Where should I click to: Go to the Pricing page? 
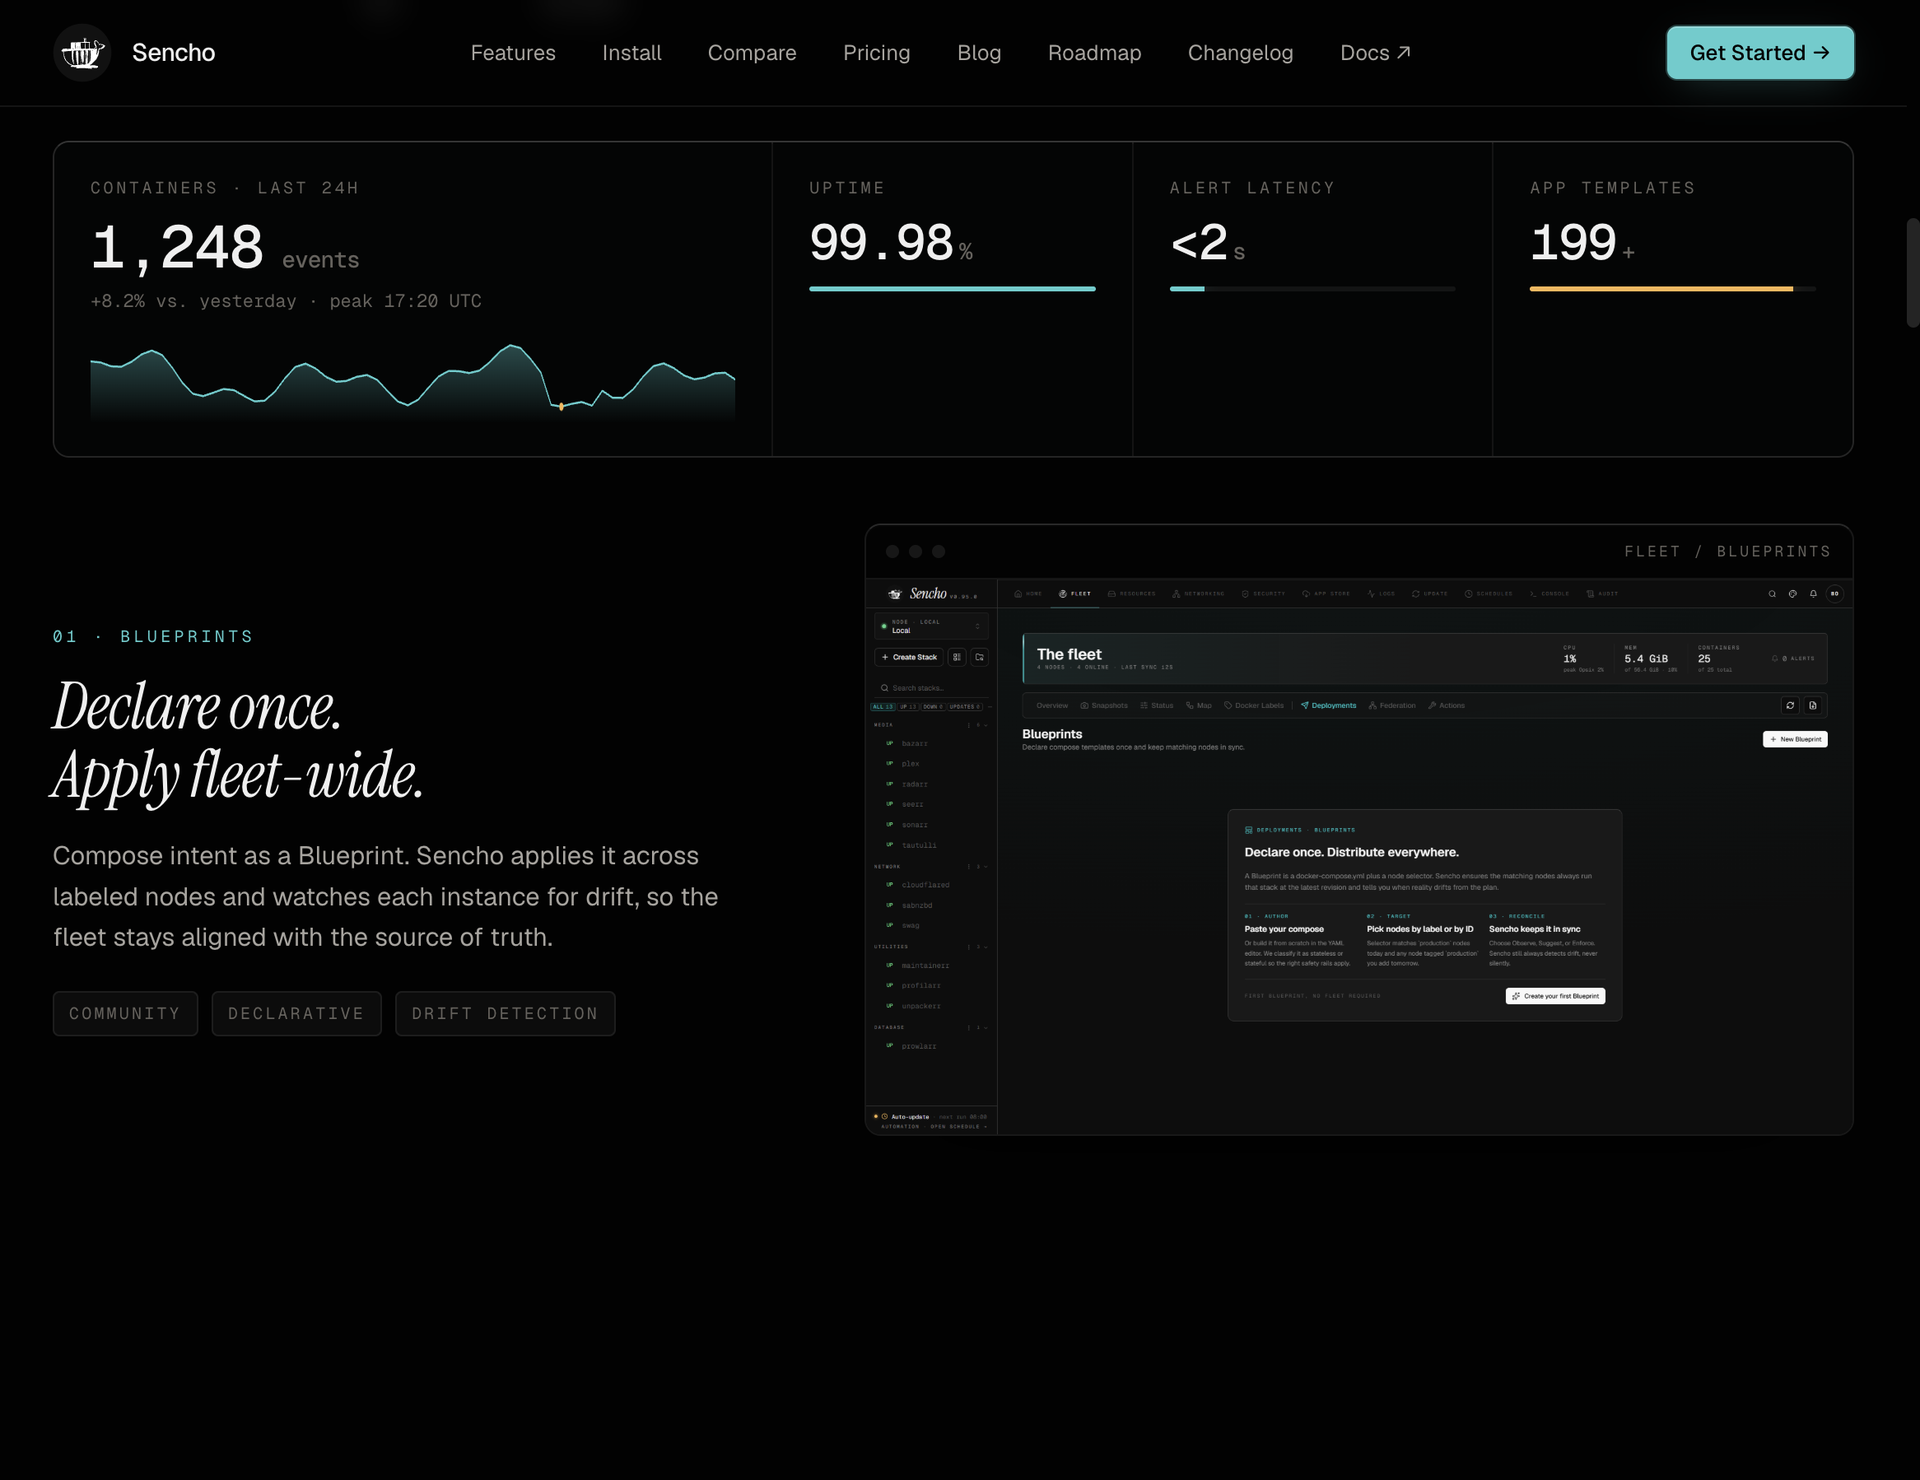877,53
